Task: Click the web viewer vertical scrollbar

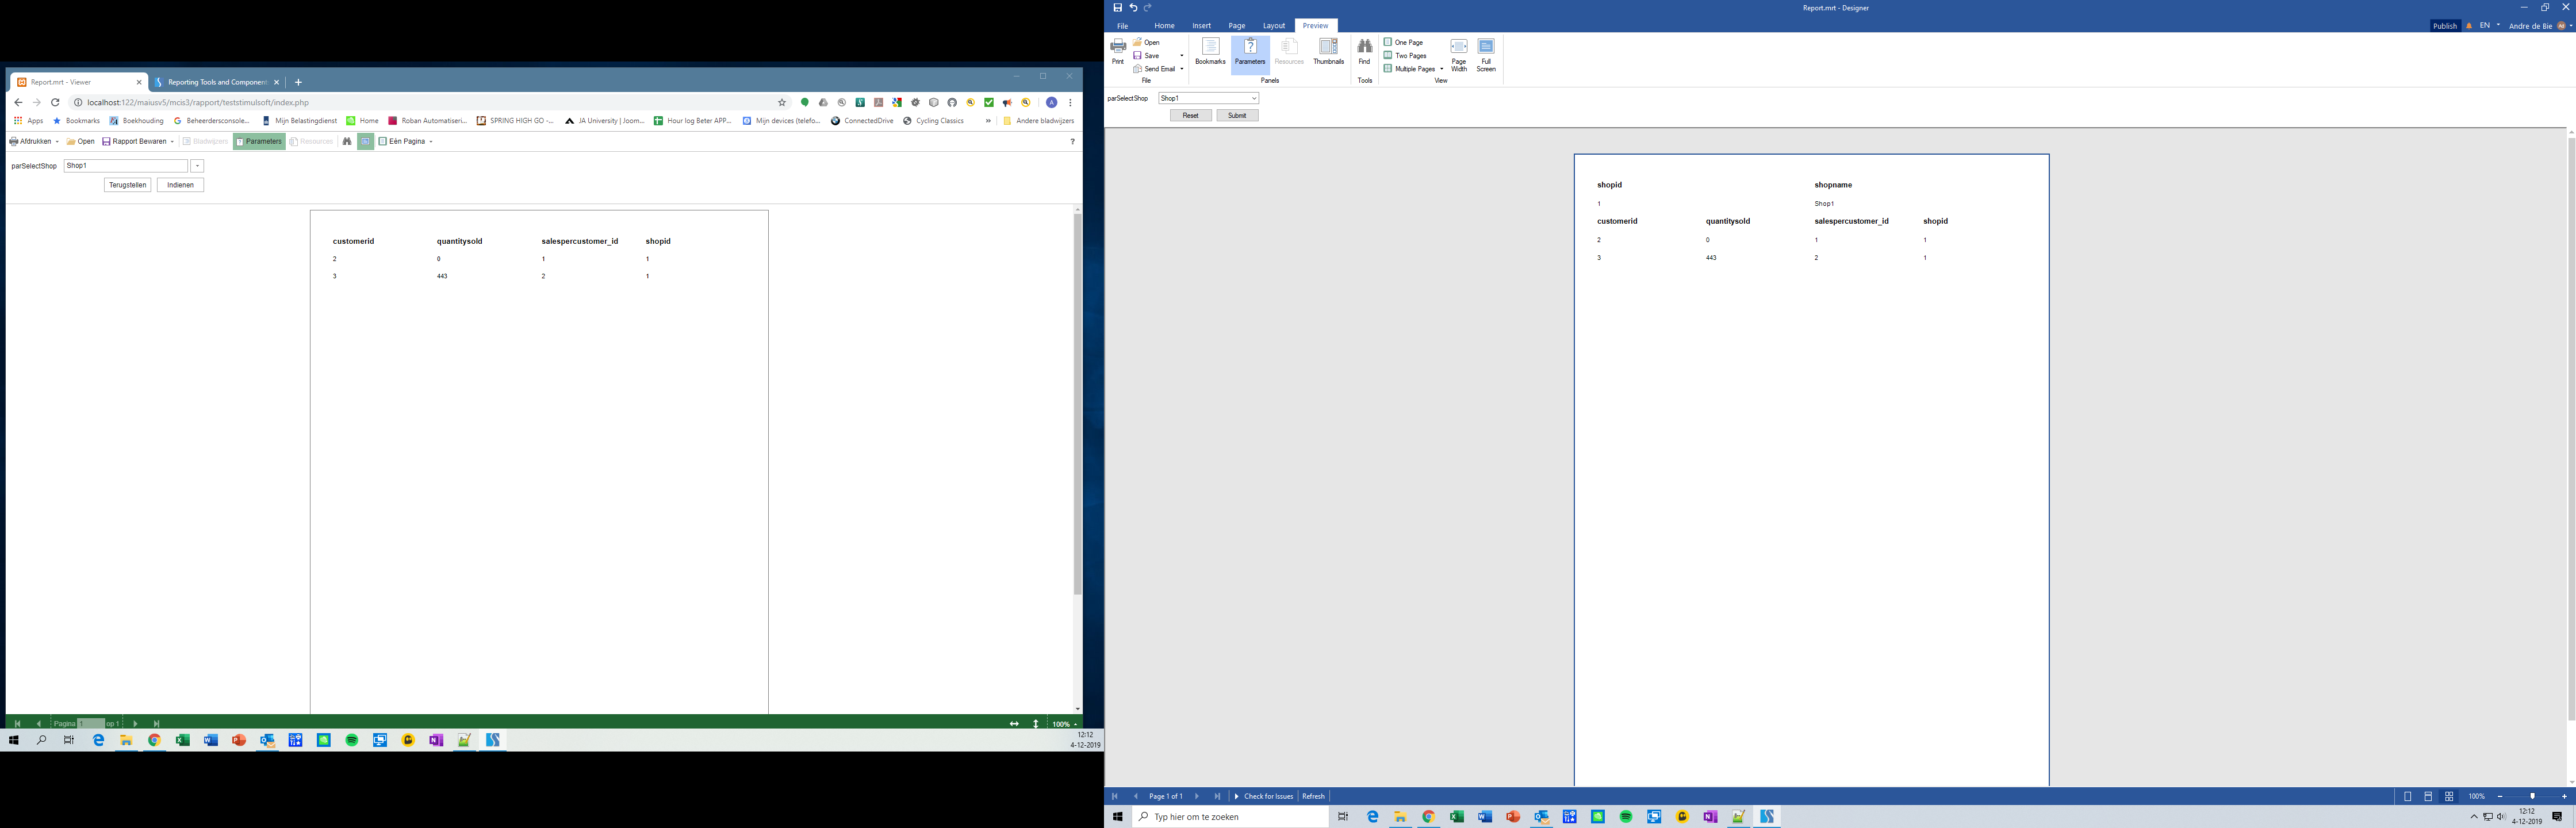Action: tap(1077, 405)
